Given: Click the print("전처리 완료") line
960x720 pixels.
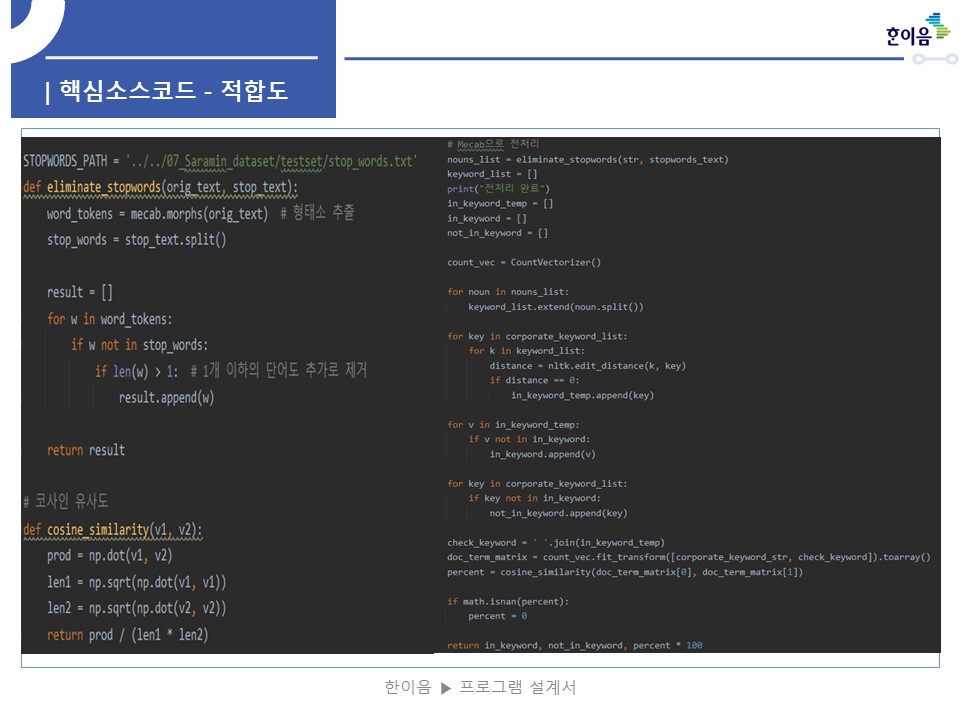Looking at the screenshot, I should pyautogui.click(x=498, y=189).
